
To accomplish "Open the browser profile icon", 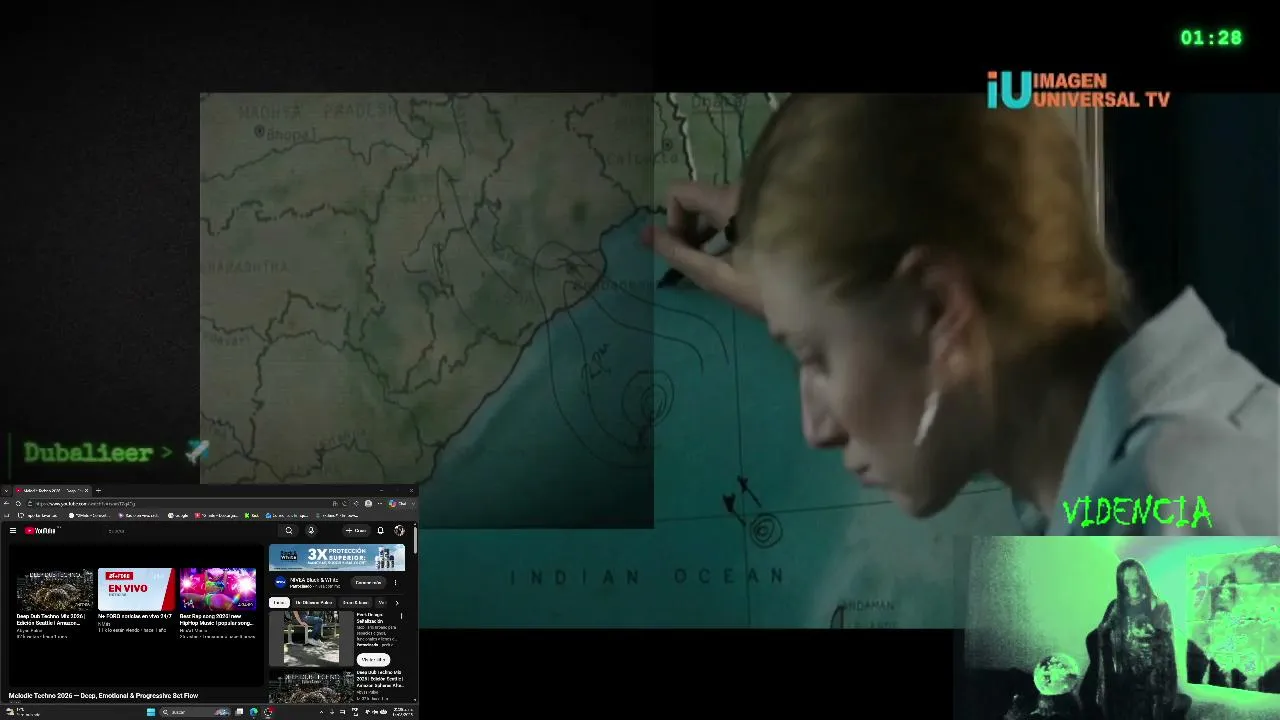I will tap(368, 503).
